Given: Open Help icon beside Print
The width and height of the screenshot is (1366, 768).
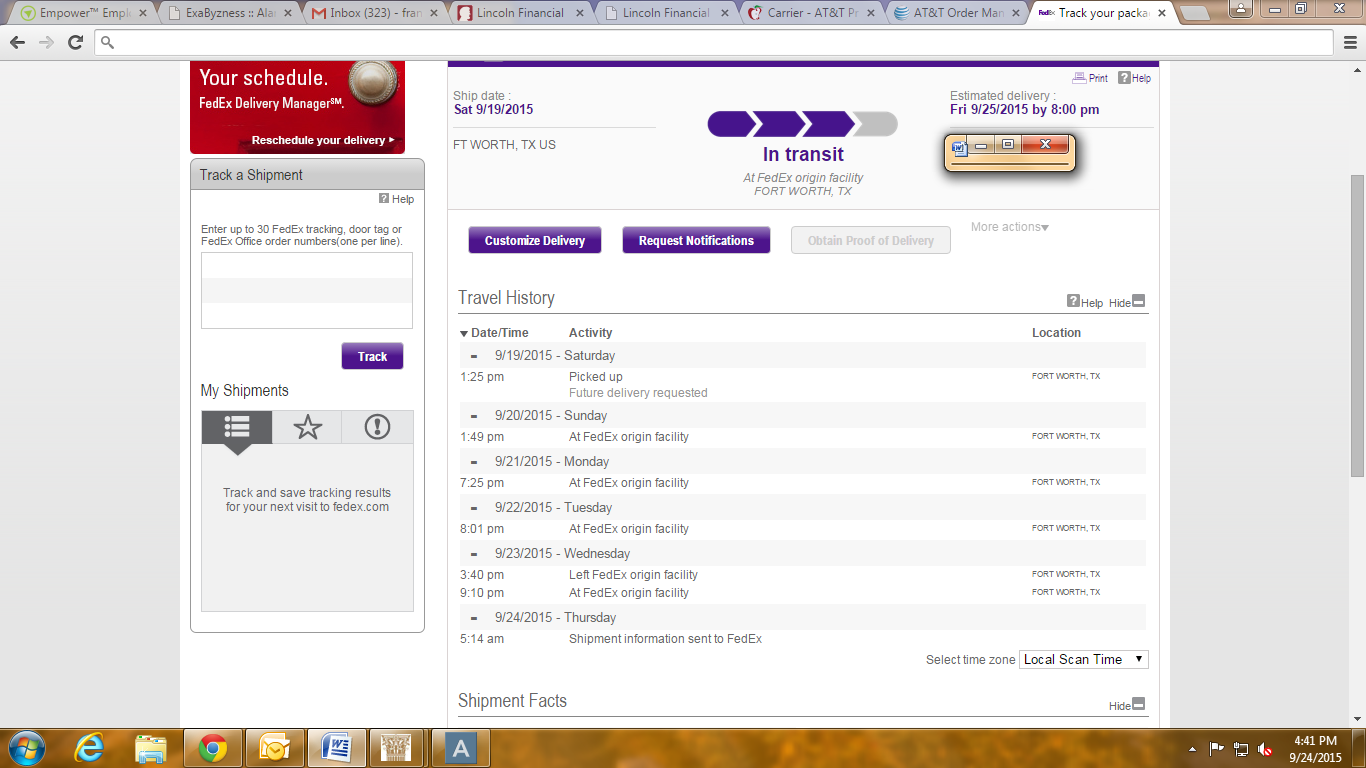Looking at the screenshot, I should click(1134, 78).
